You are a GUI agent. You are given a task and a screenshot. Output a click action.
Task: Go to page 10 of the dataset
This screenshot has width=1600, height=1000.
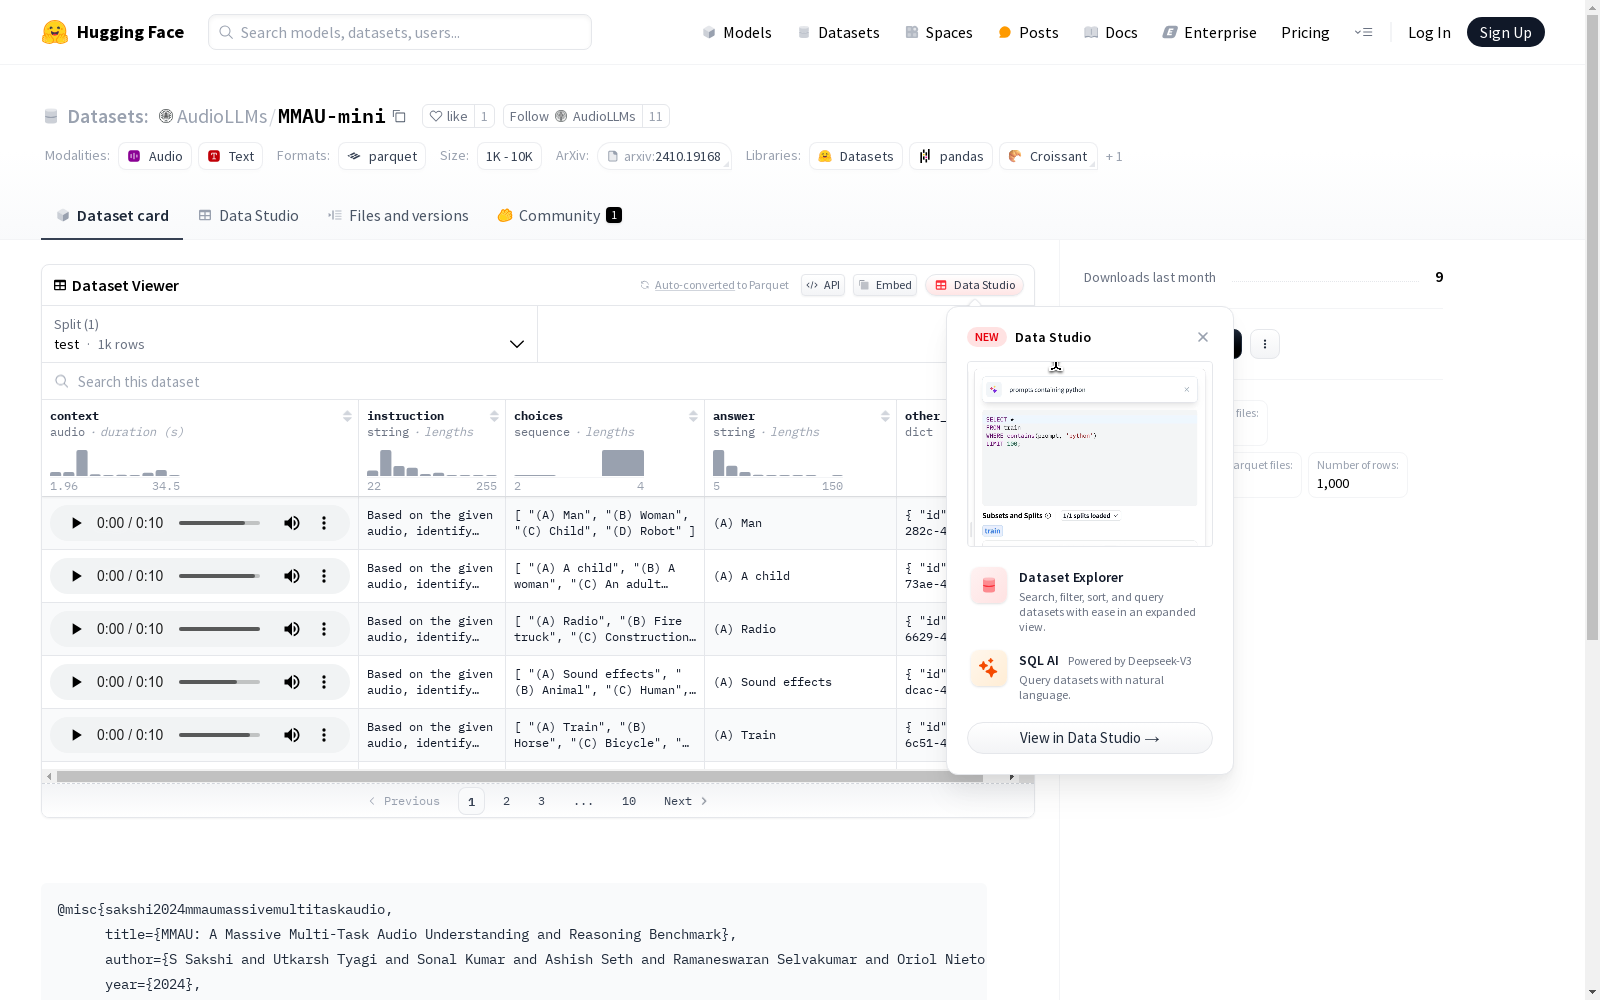629,801
